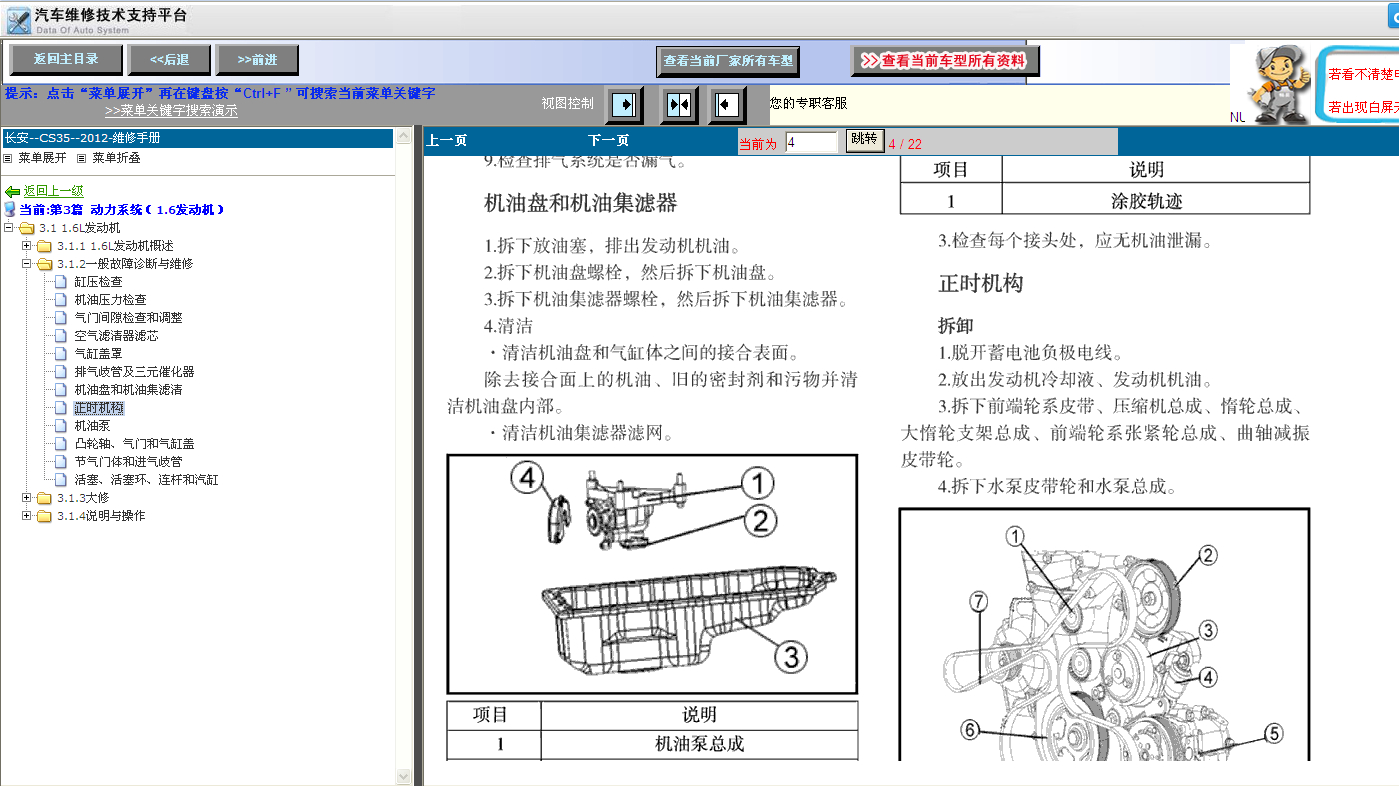Click the document icon beside 机油压力检查

61,300
